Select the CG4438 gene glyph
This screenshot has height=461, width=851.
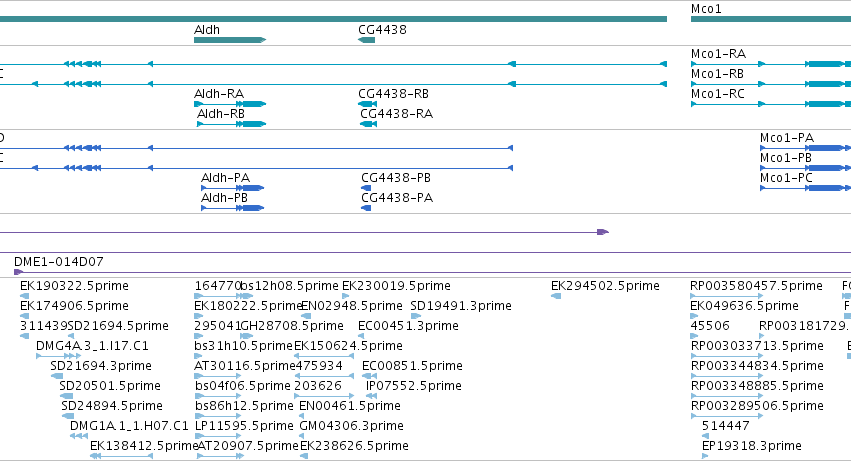366,40
